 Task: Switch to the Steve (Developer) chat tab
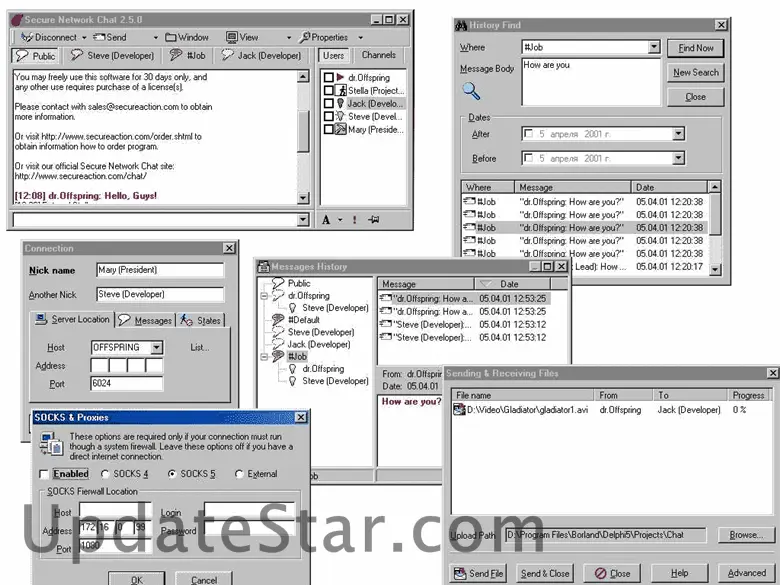pyautogui.click(x=112, y=56)
